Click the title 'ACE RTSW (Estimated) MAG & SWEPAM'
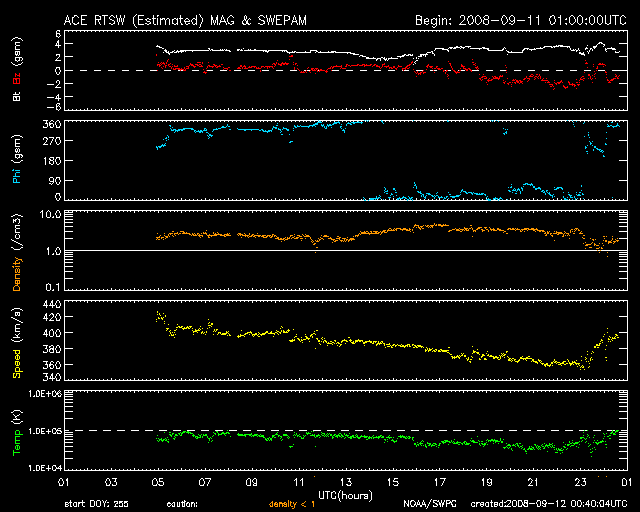Screen dimensions: 640x512 (185, 20)
